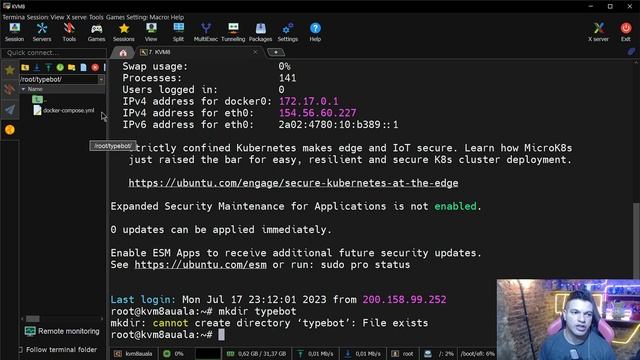Open the Servers toolbar icon

(x=42, y=32)
